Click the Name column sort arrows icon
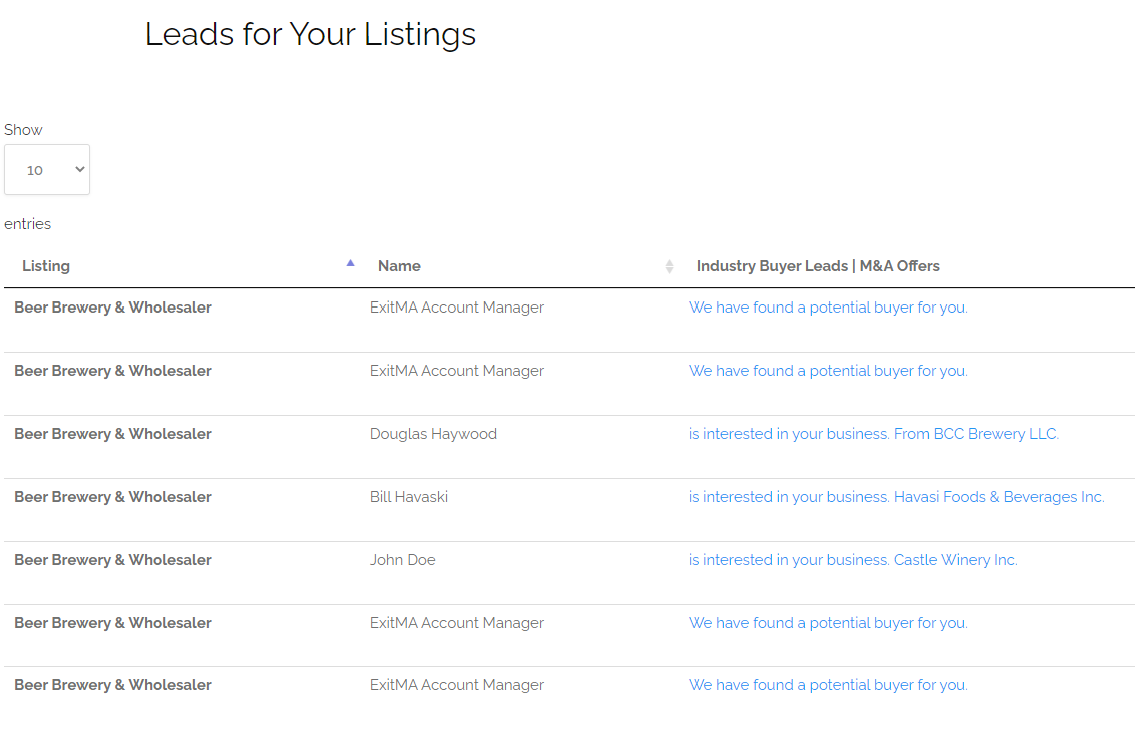Image resolution: width=1135 pixels, height=729 pixels. [x=670, y=266]
